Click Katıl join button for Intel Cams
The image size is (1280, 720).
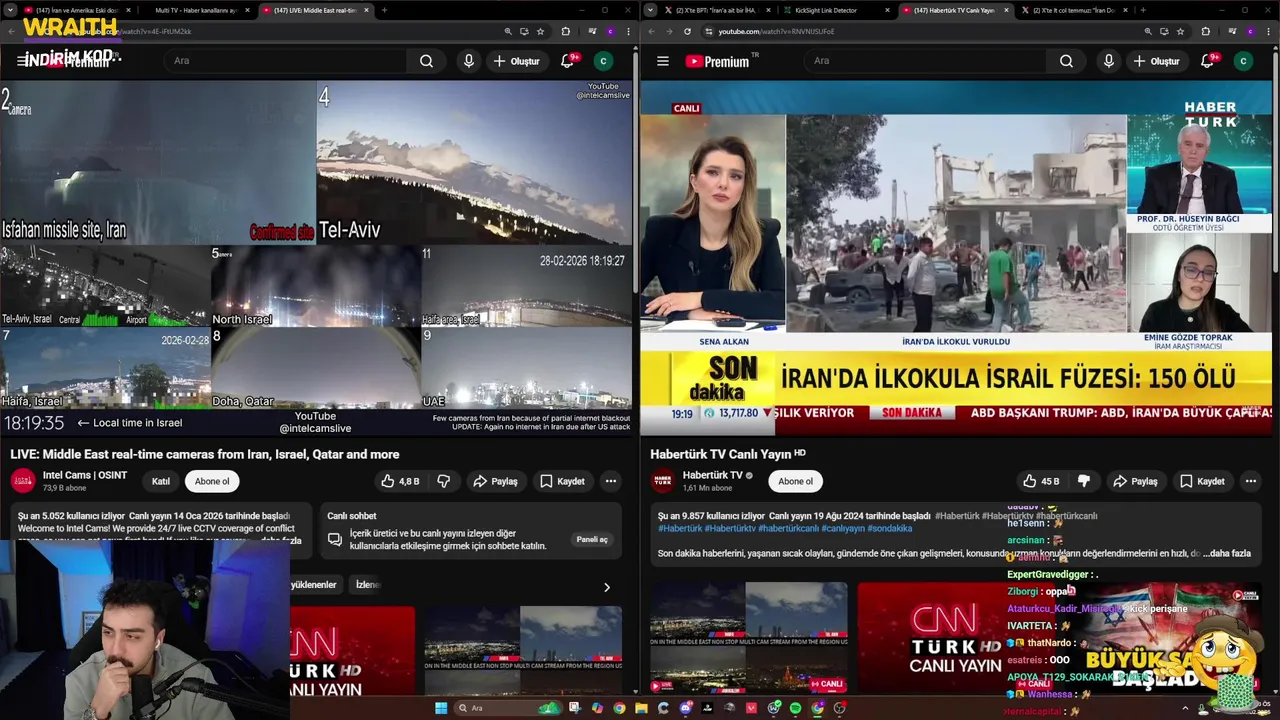pyautogui.click(x=161, y=481)
